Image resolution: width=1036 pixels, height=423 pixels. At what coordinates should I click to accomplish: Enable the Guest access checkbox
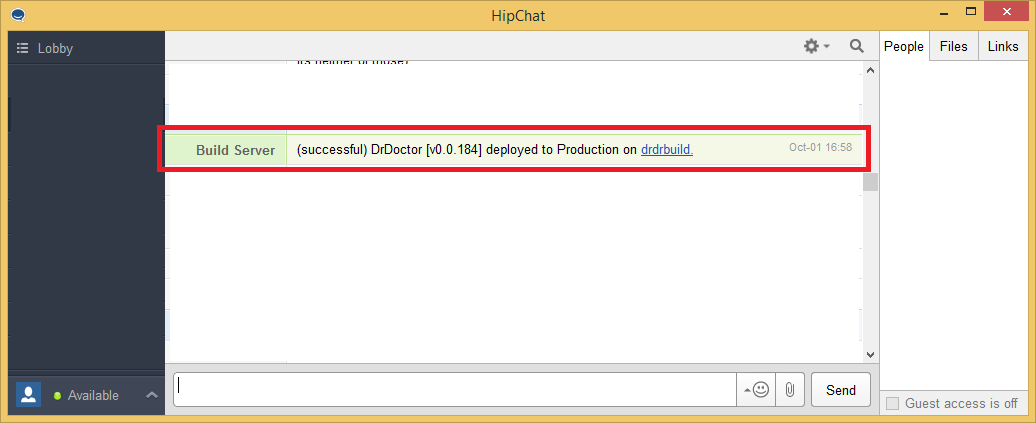point(893,404)
